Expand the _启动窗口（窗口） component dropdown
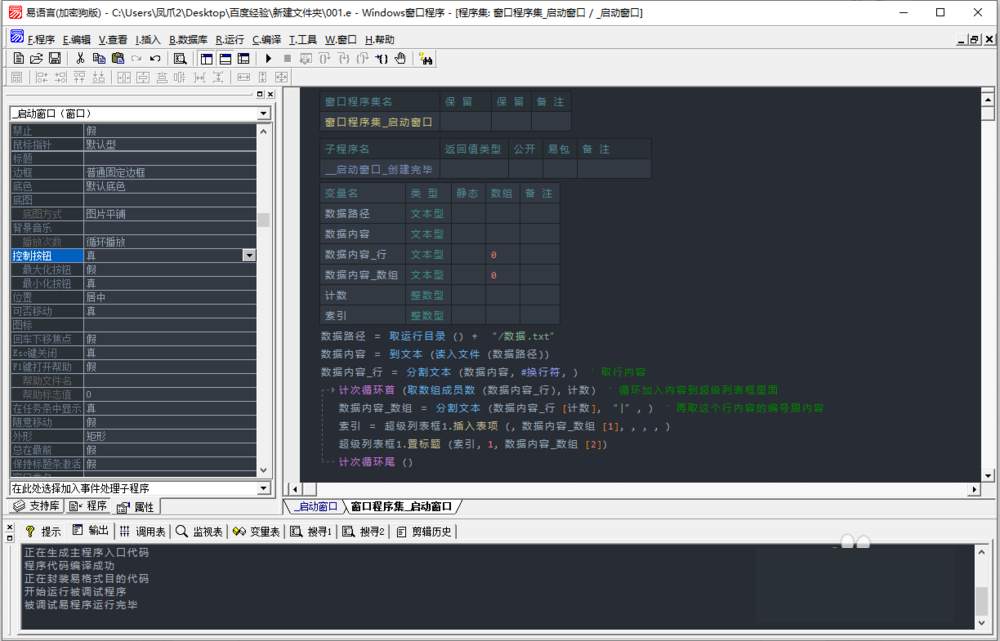 tap(263, 114)
